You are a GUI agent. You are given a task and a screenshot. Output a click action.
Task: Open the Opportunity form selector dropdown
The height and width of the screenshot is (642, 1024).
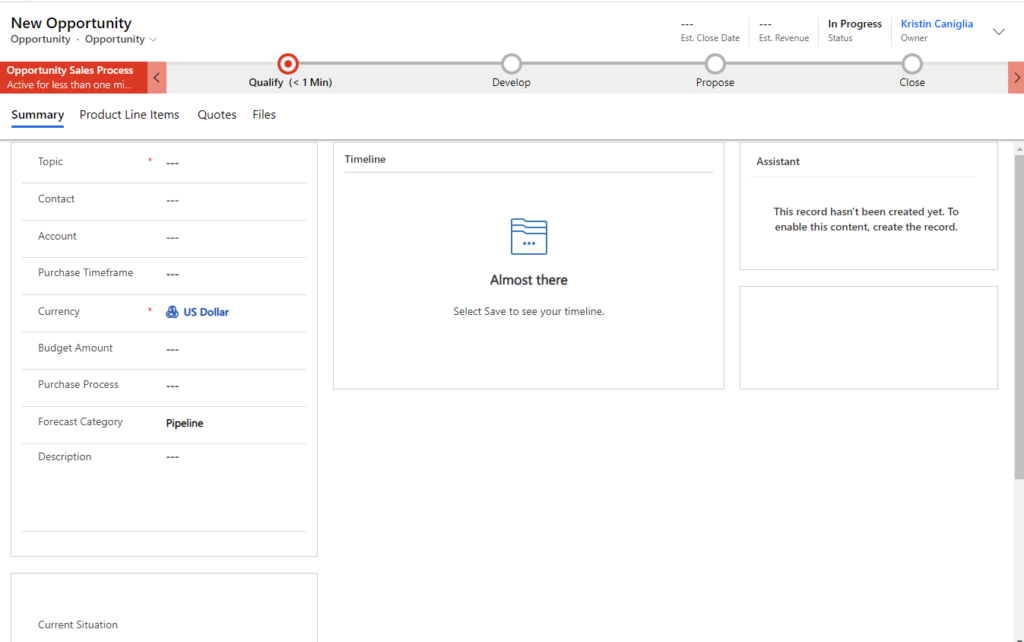[x=121, y=39]
